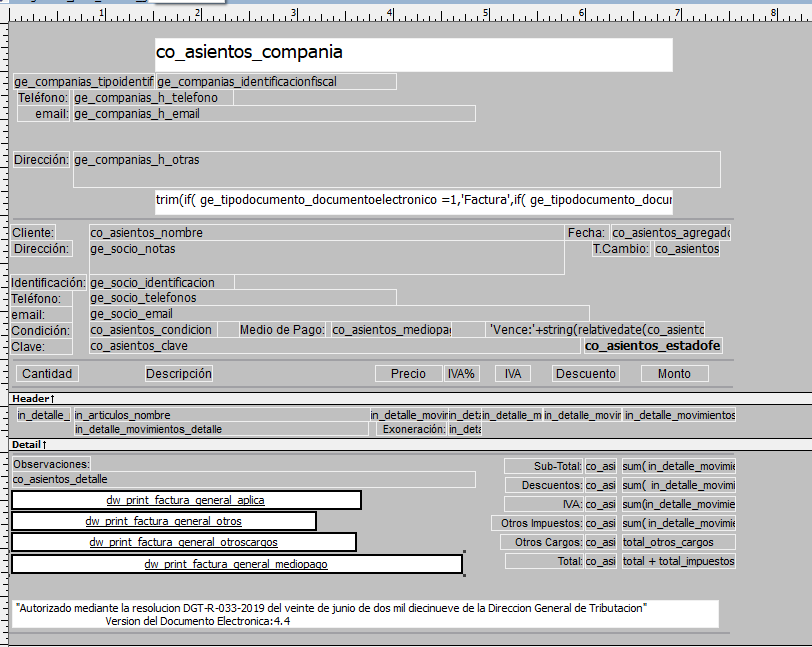Click the in_detalle_movimientos_detalle field
Viewport: 812px width, 647px height.
click(221, 429)
